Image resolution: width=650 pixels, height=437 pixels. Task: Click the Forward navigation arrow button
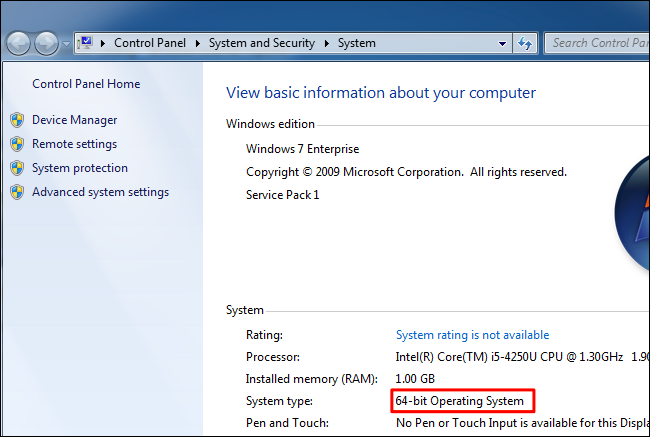[47, 44]
